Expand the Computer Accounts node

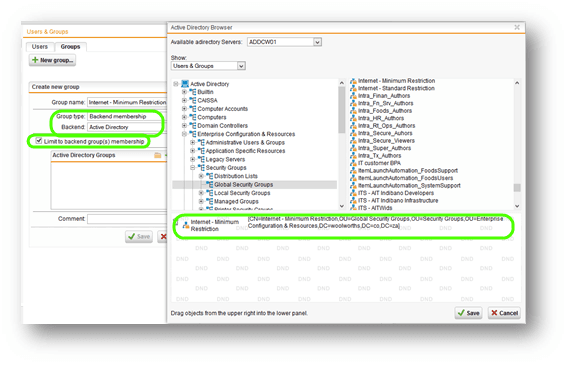click(184, 109)
